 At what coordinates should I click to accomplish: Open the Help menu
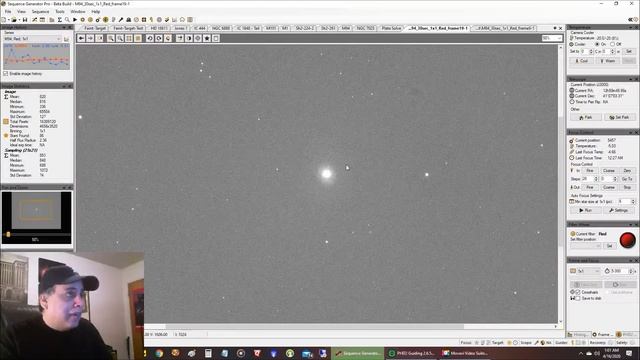point(96,11)
